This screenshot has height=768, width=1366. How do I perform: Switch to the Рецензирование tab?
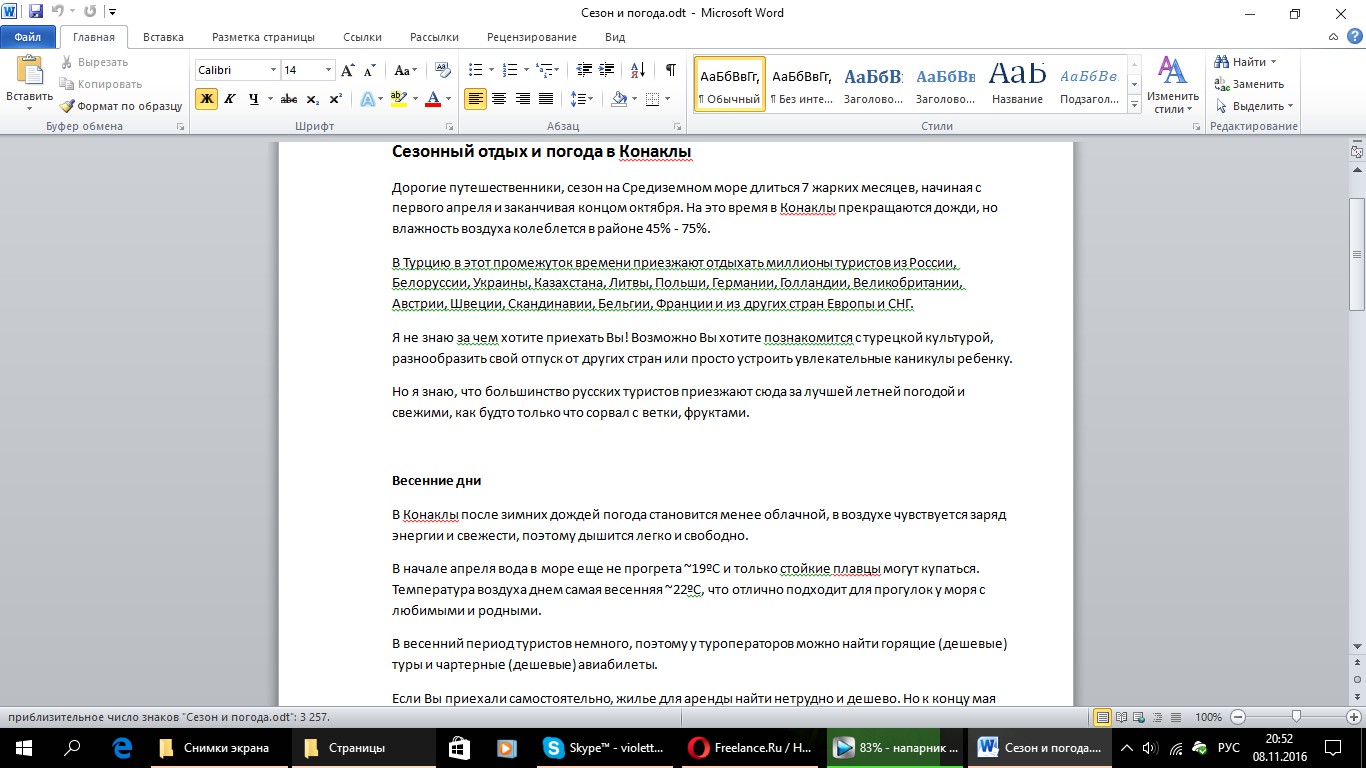(531, 37)
